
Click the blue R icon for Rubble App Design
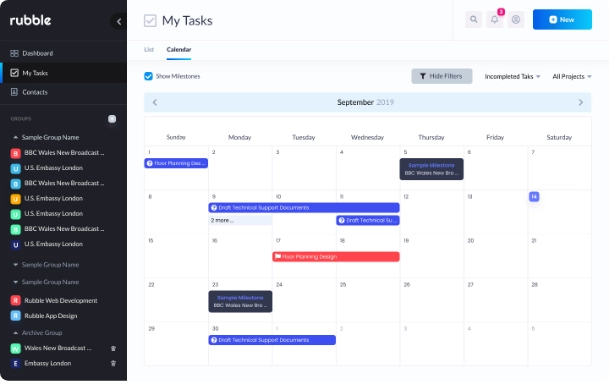(16, 316)
